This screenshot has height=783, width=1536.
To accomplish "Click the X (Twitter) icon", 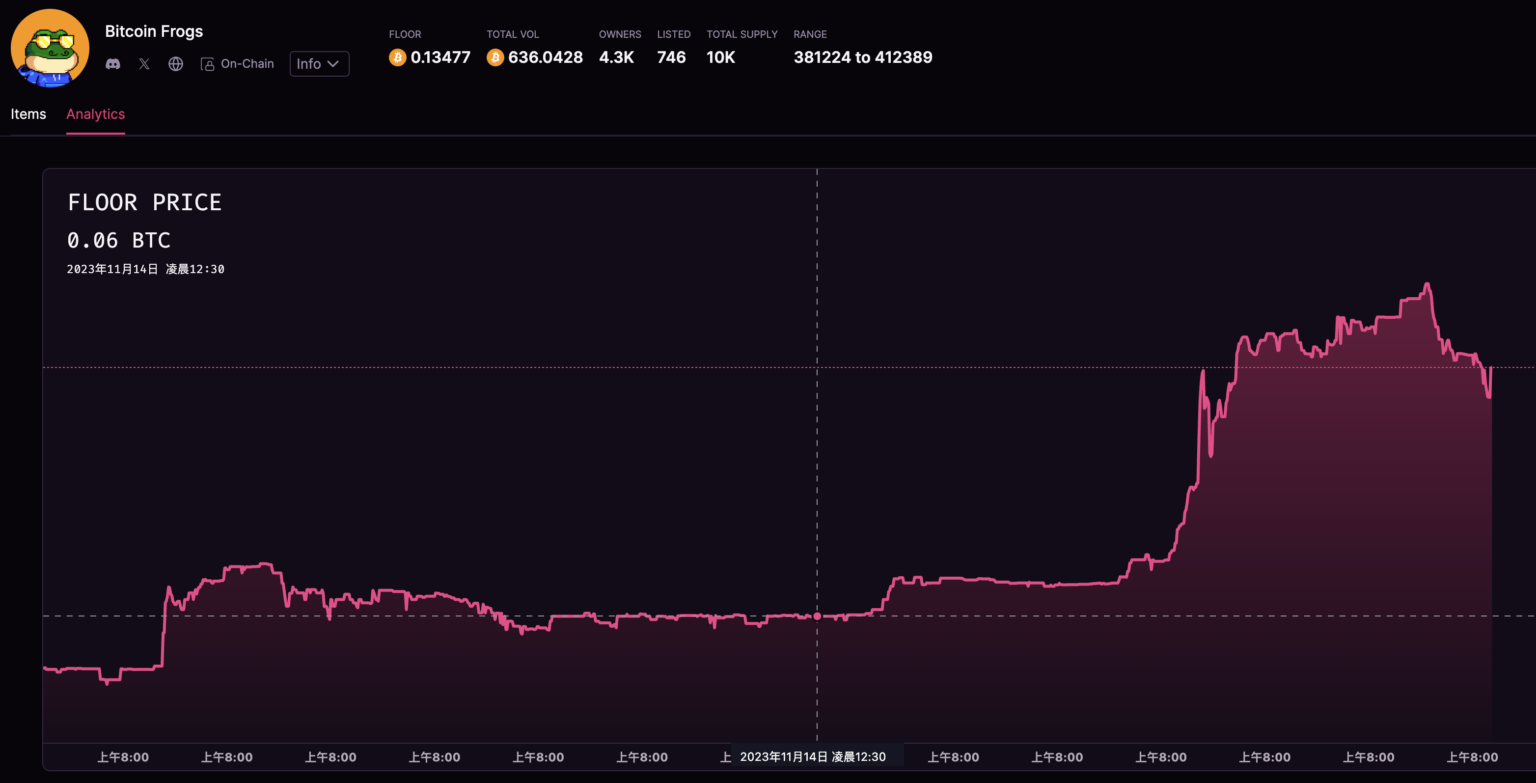I will 144,63.
